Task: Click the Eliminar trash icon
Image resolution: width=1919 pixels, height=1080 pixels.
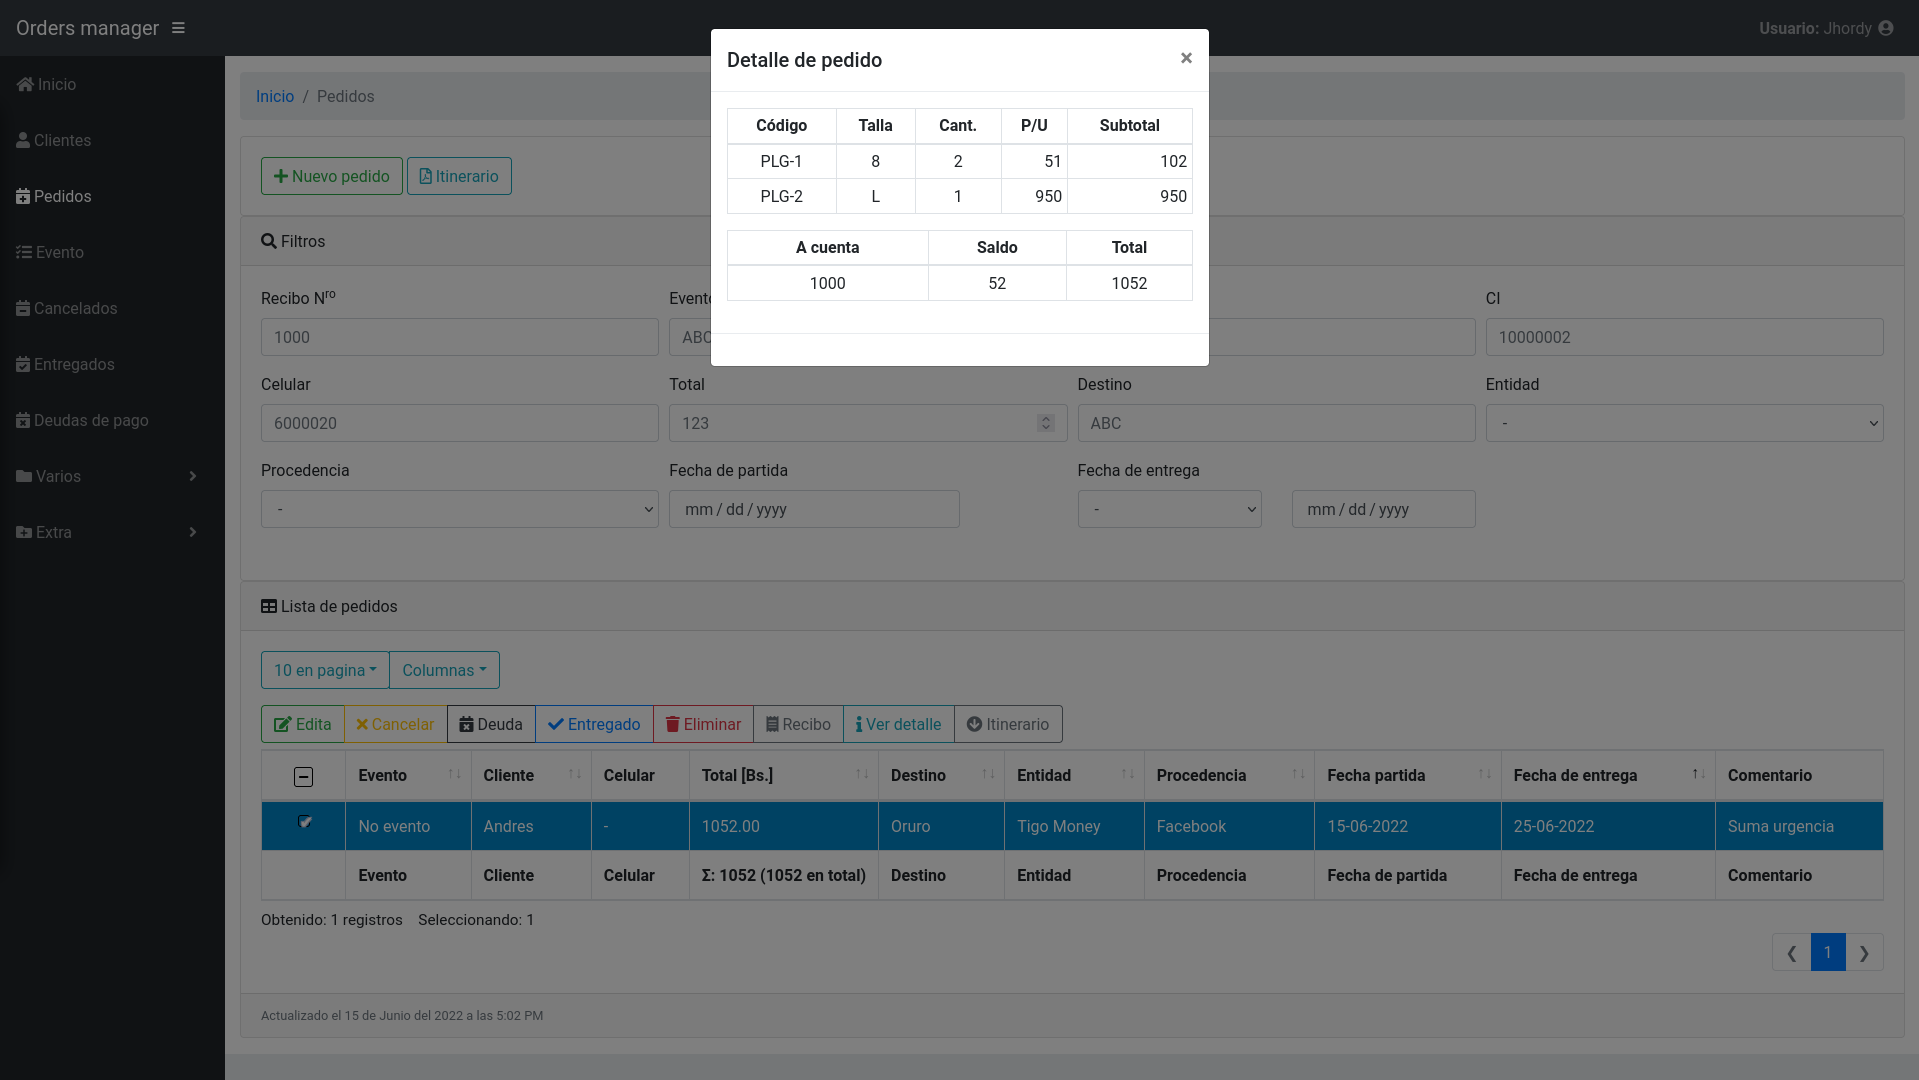Action: click(672, 724)
